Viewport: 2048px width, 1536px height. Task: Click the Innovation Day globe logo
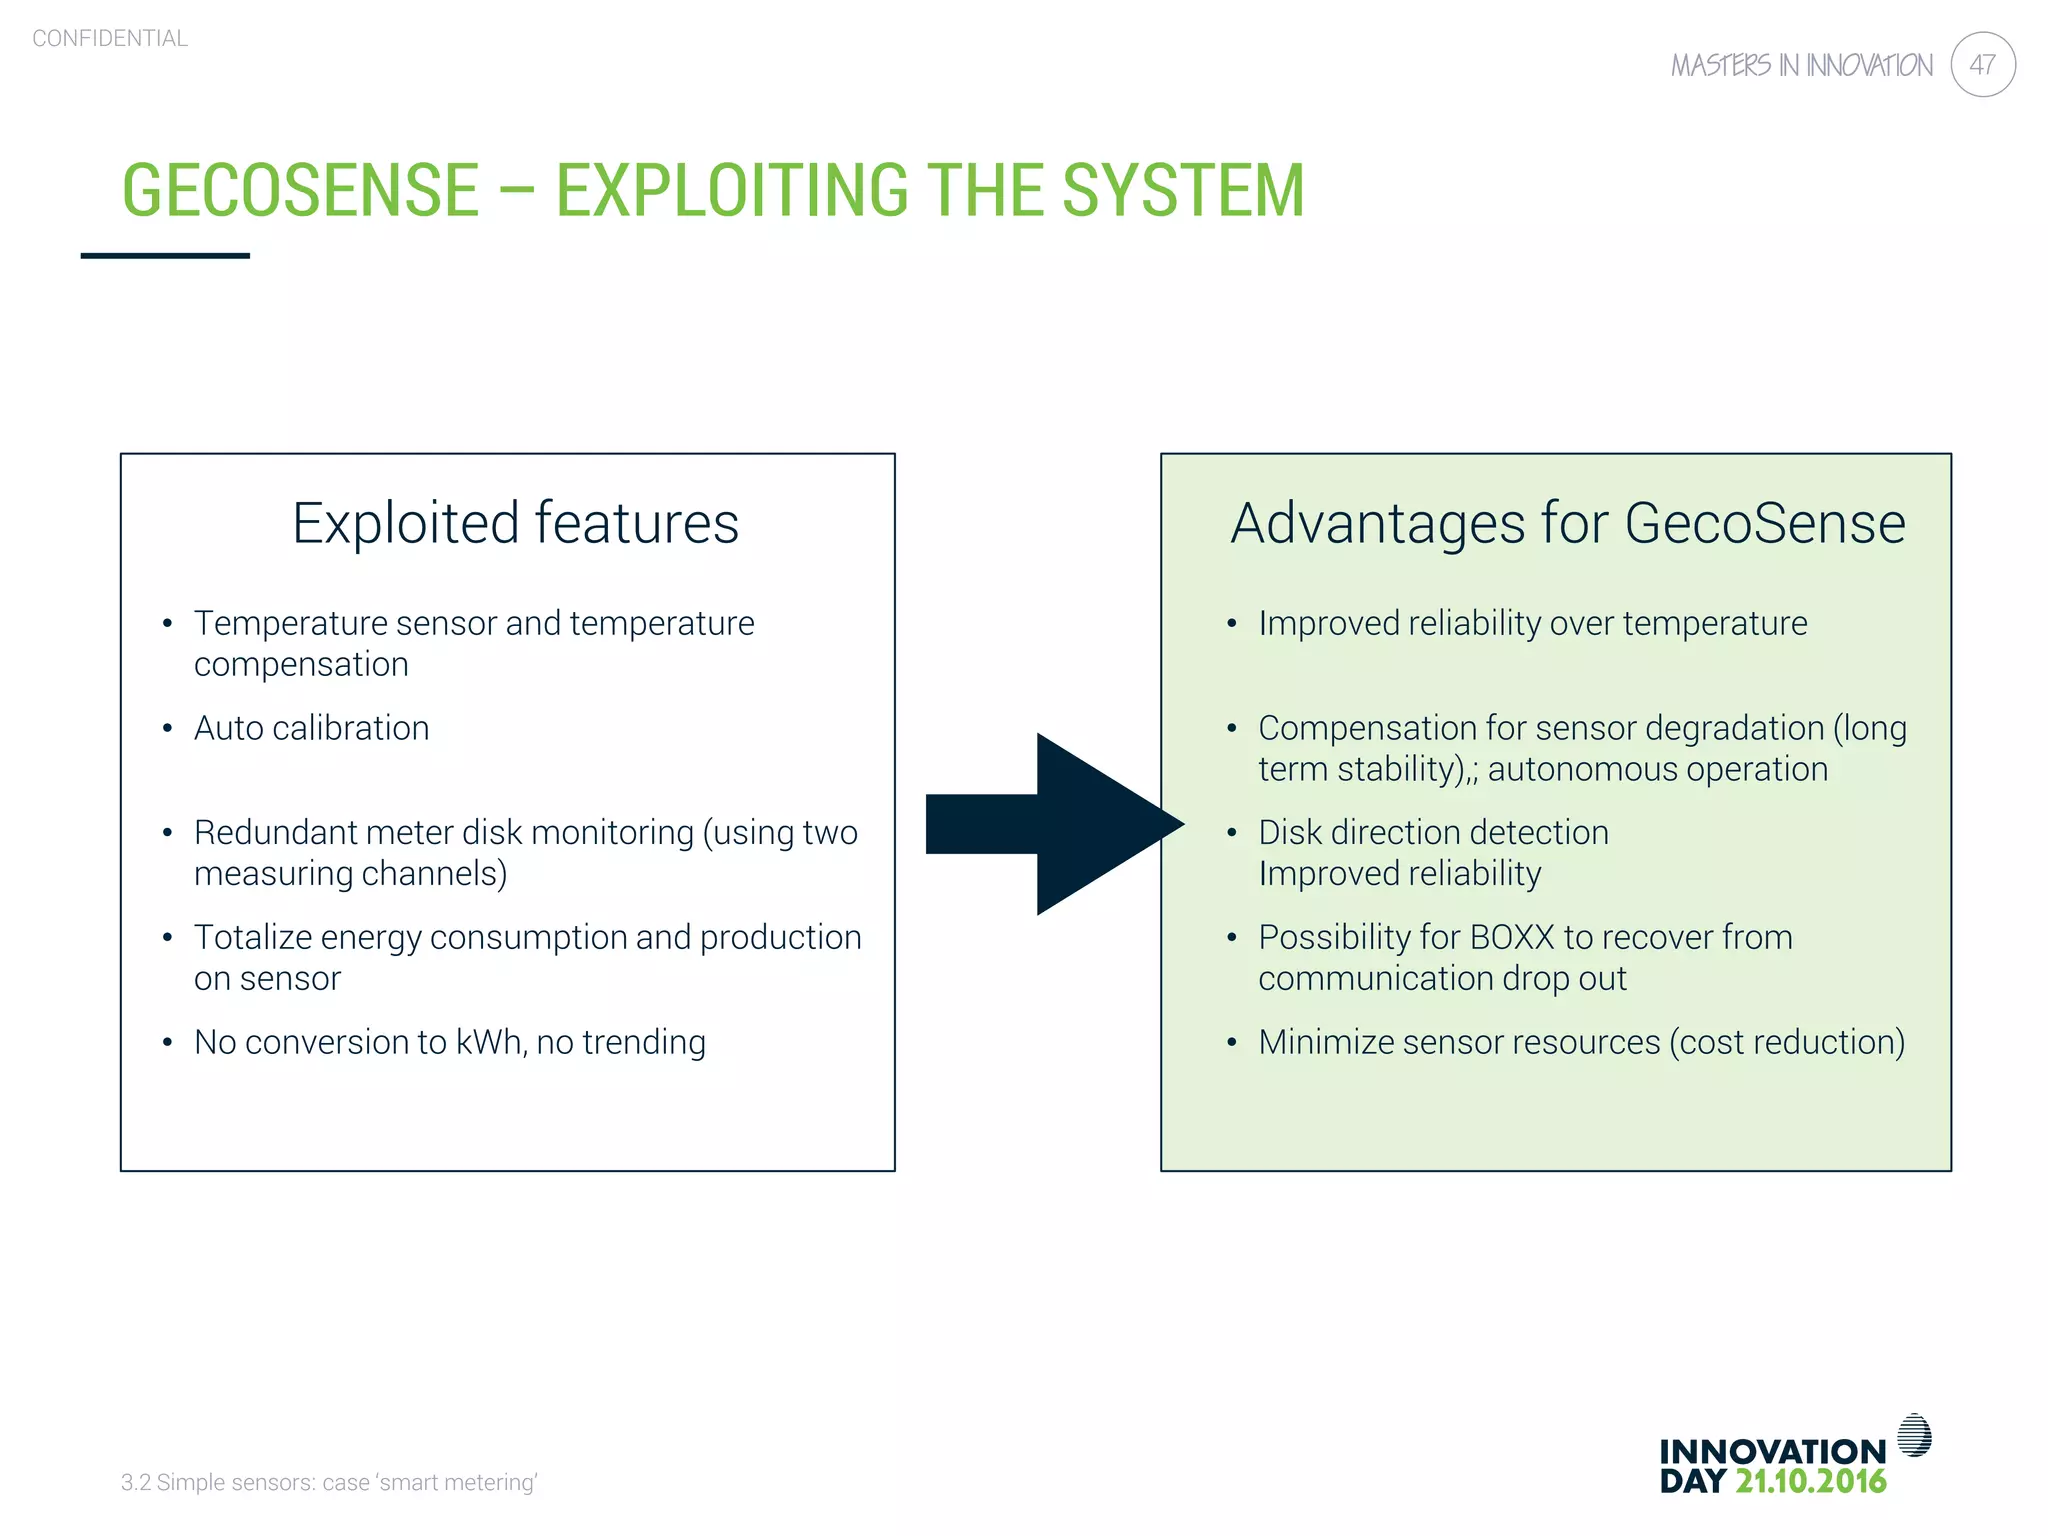(1914, 1435)
